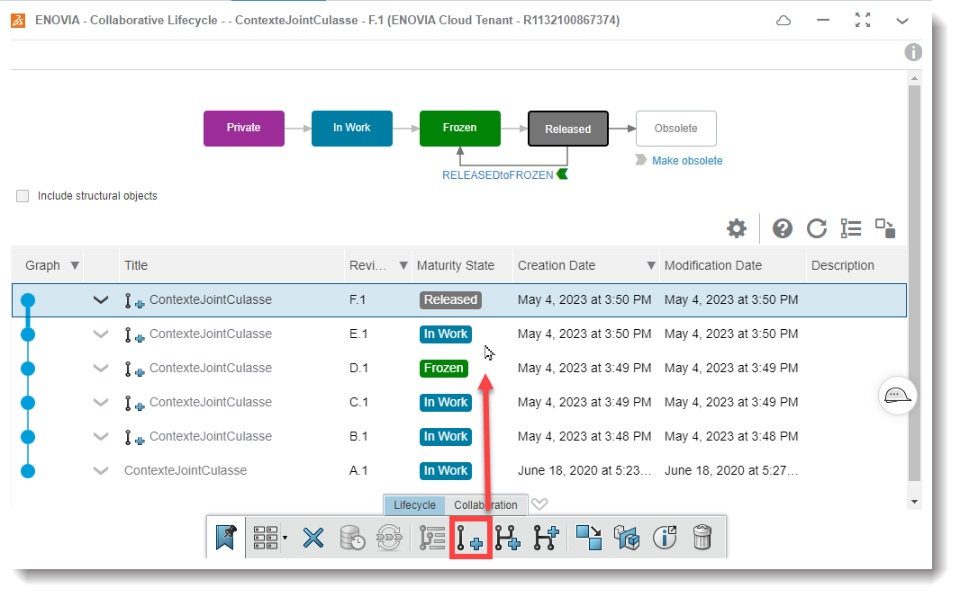Click the scrollbar down arrow
The height and width of the screenshot is (597, 960).
tap(914, 502)
